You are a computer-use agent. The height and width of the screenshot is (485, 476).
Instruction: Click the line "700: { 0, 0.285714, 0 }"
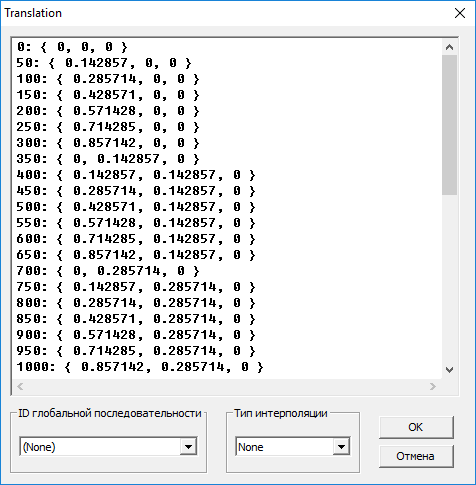(108, 271)
